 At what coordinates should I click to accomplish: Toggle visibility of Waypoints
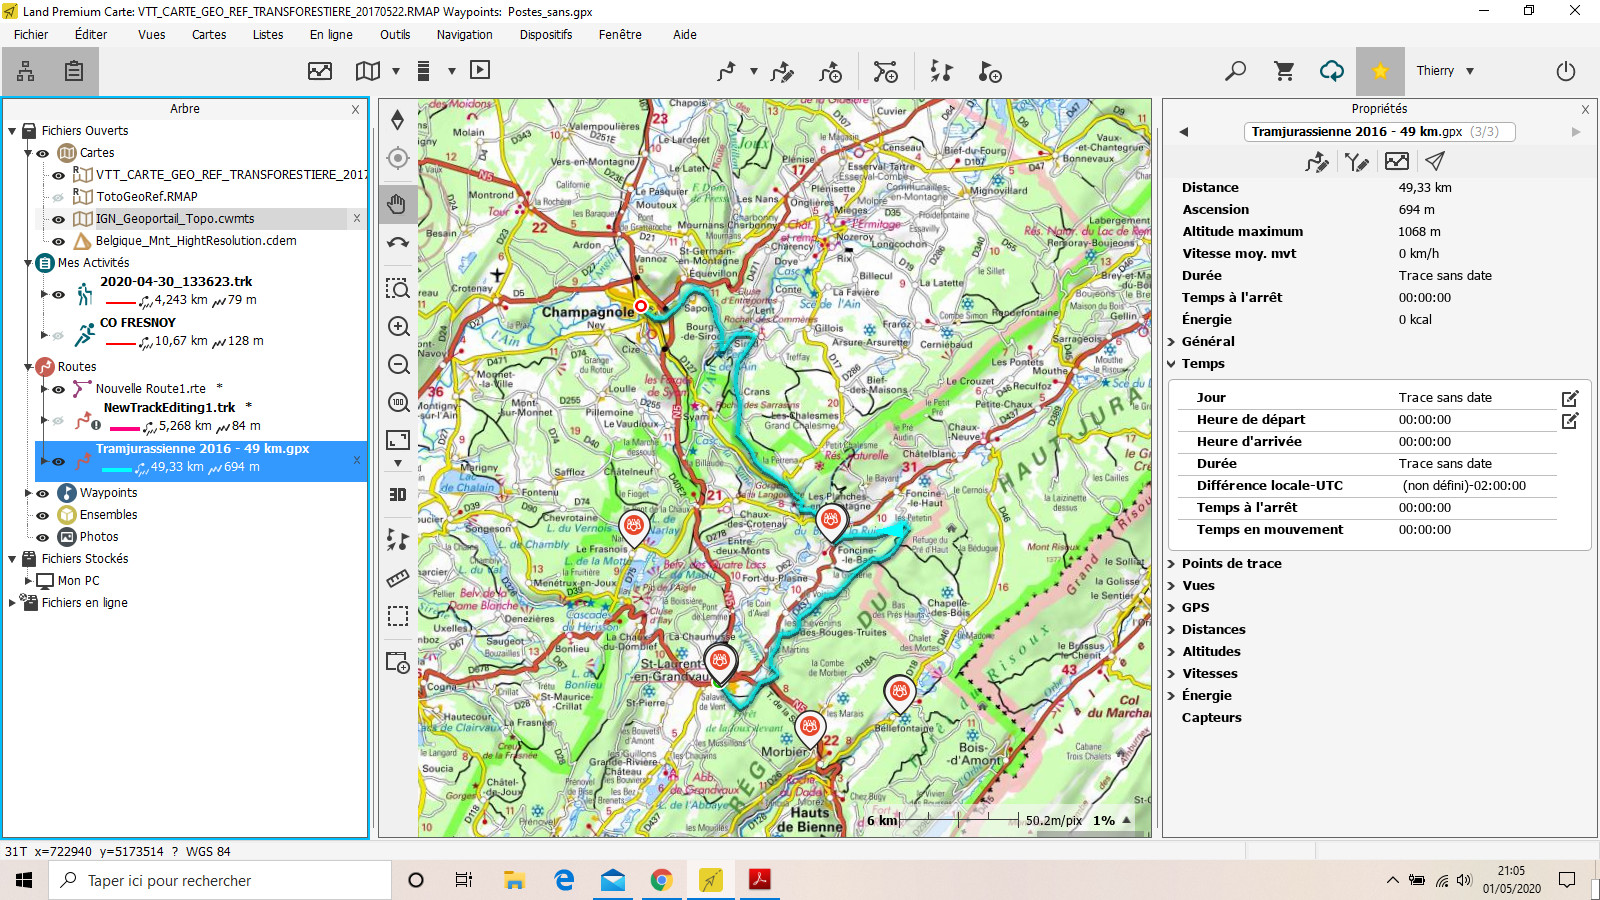tap(42, 493)
